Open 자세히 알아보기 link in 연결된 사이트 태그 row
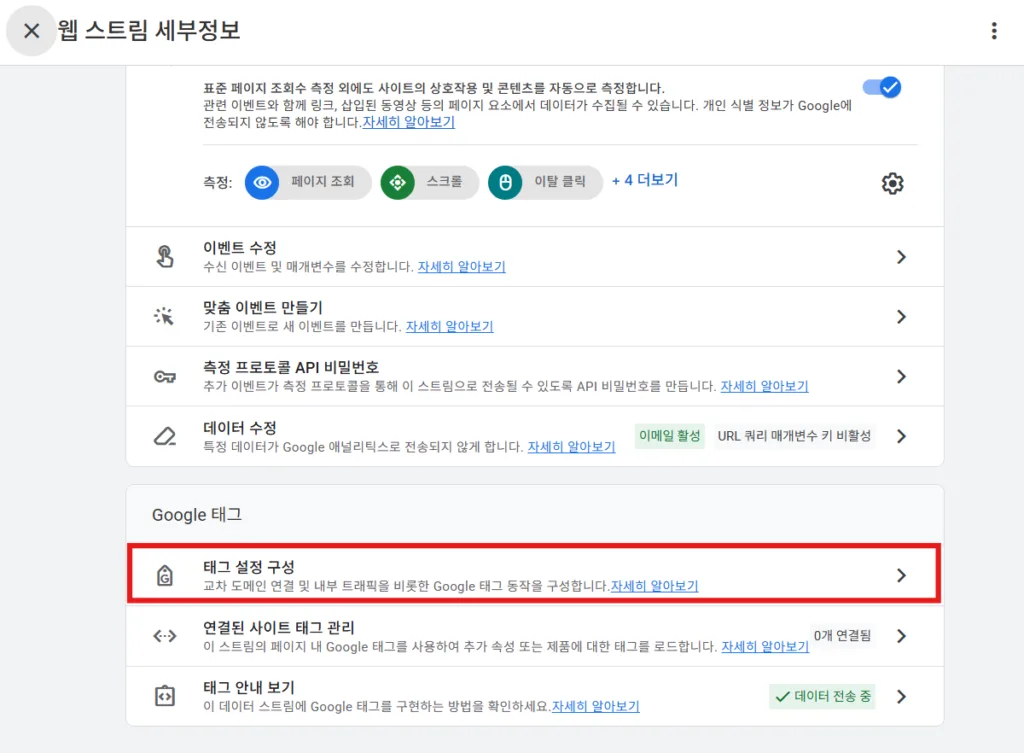 pyautogui.click(x=765, y=647)
